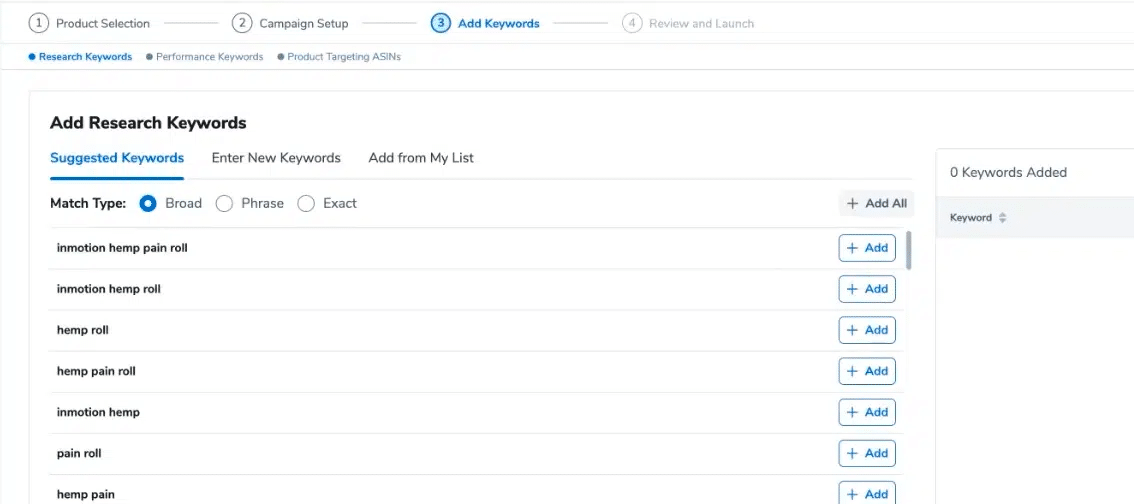Switch to Enter New Keywords tab

276,158
